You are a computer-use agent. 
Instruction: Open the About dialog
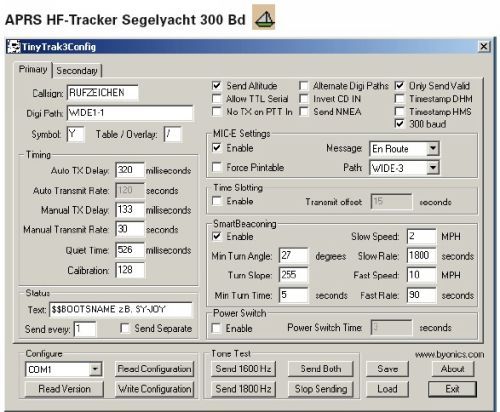452,369
